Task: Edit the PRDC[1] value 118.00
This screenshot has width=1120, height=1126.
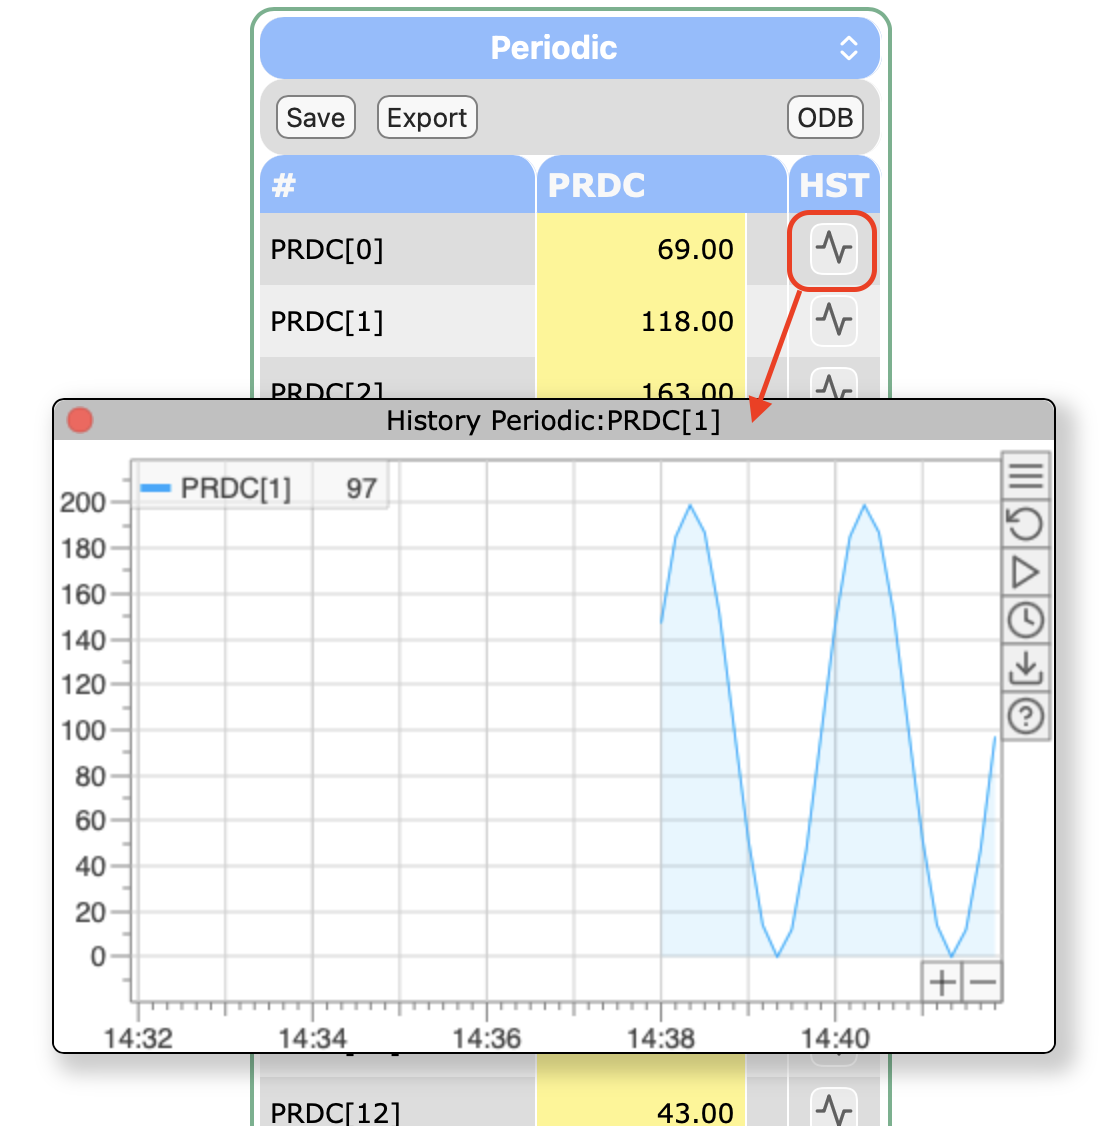Action: tap(641, 321)
